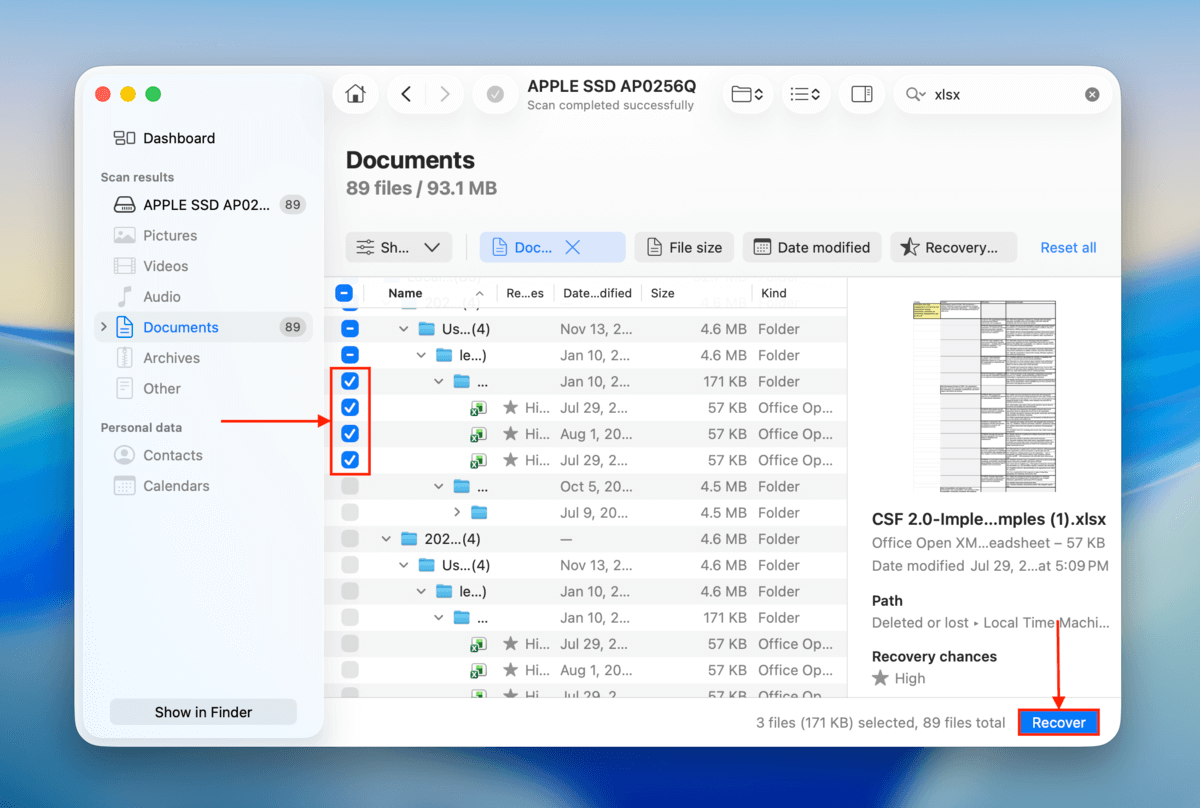Collapse the 202...(4) folder tree
The width and height of the screenshot is (1200, 808).
coord(386,538)
